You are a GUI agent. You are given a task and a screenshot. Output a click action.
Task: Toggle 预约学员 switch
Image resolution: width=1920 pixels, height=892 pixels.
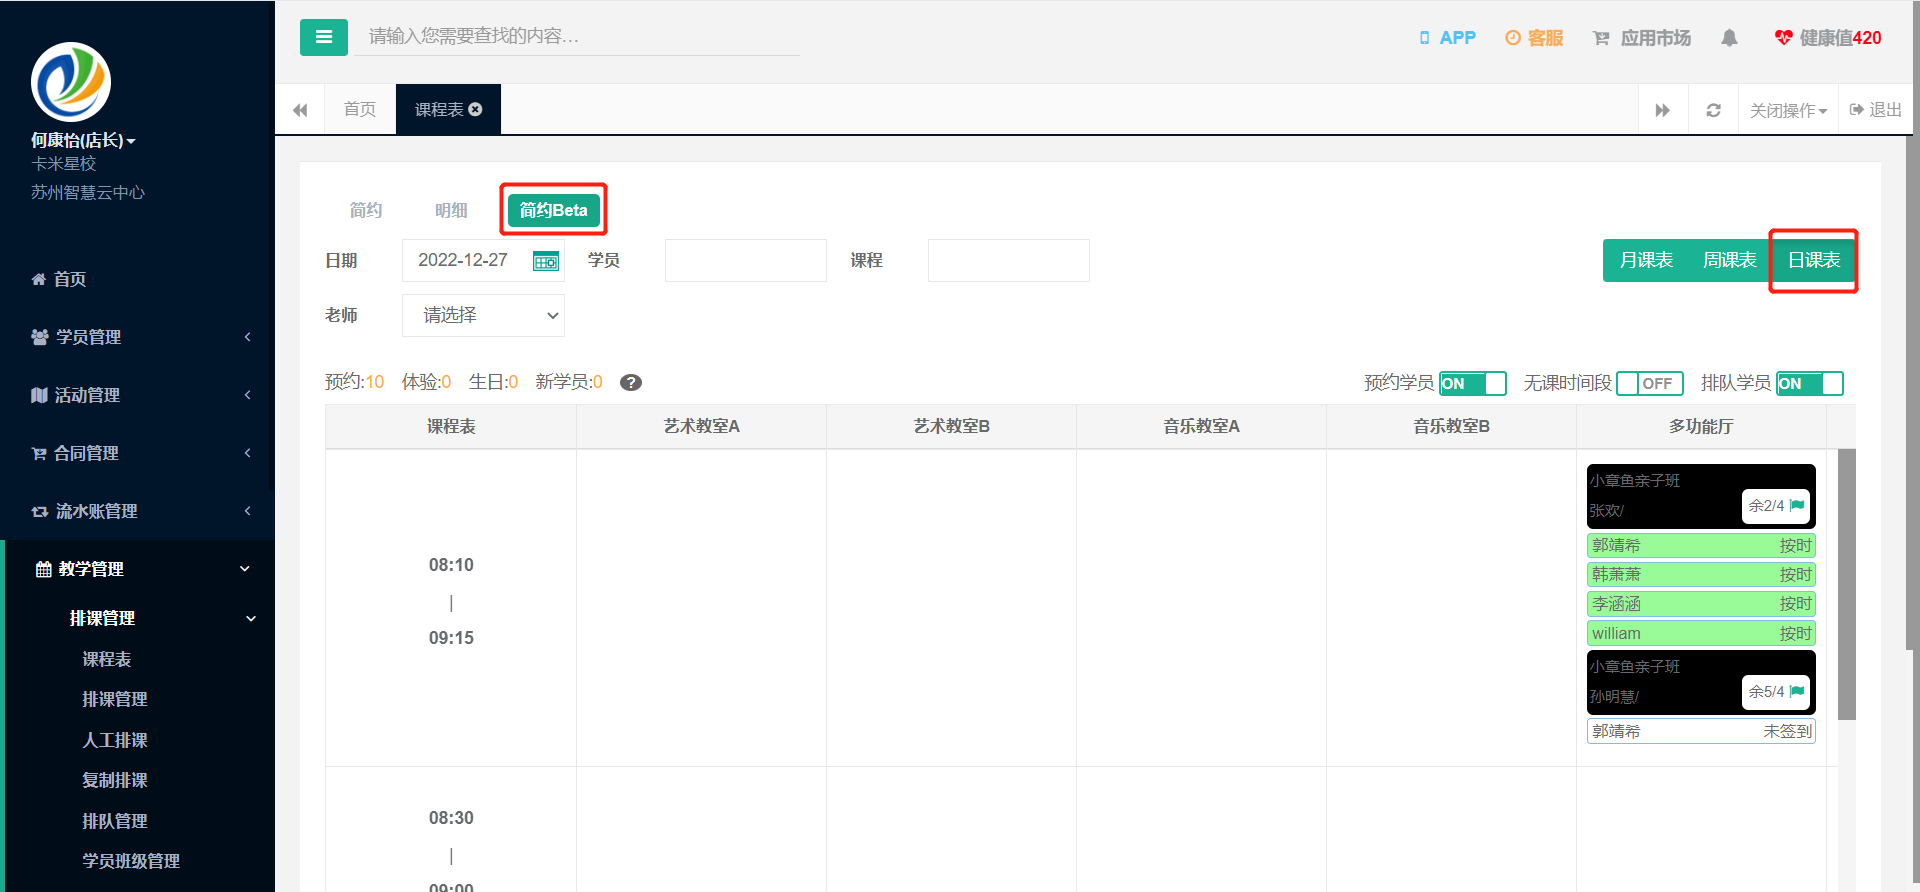pyautogui.click(x=1473, y=383)
